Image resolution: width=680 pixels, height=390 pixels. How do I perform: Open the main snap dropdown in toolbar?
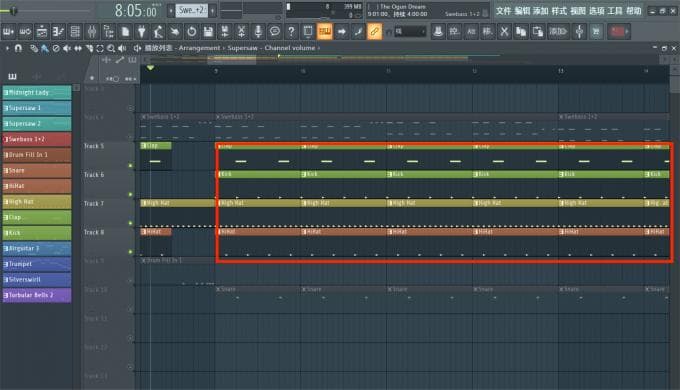(410, 31)
